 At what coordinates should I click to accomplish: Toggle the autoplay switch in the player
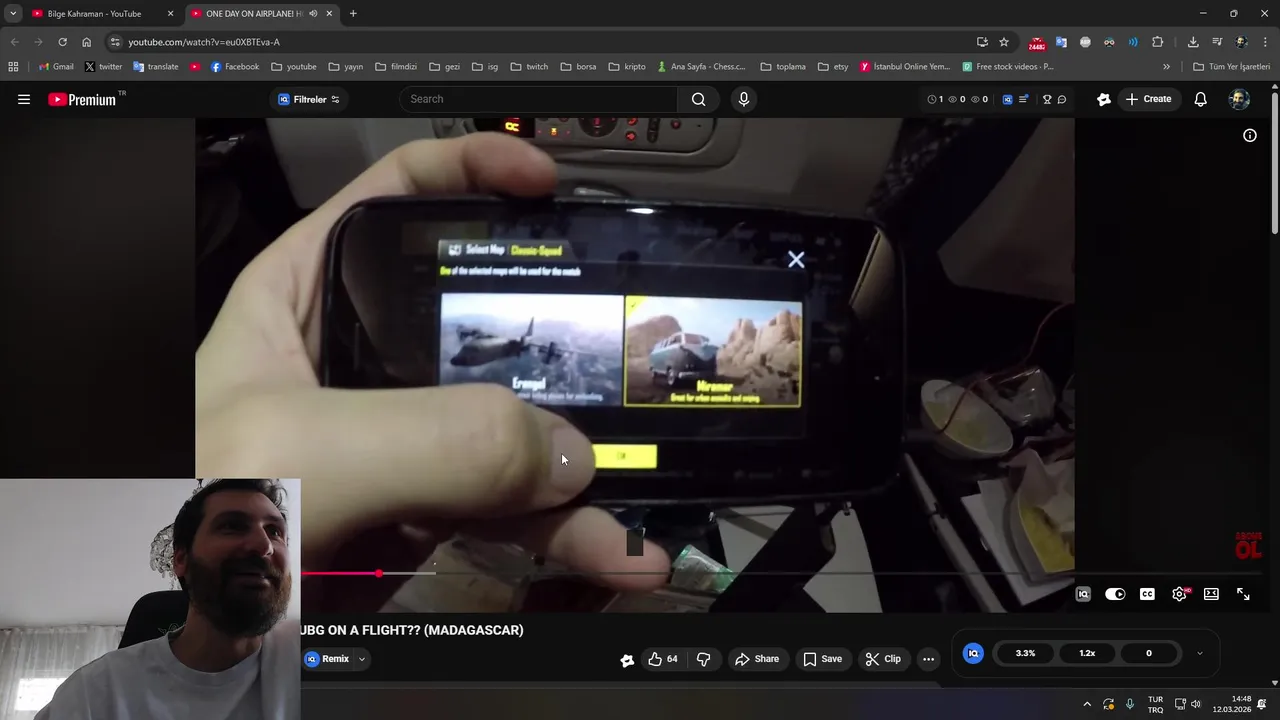[1115, 594]
